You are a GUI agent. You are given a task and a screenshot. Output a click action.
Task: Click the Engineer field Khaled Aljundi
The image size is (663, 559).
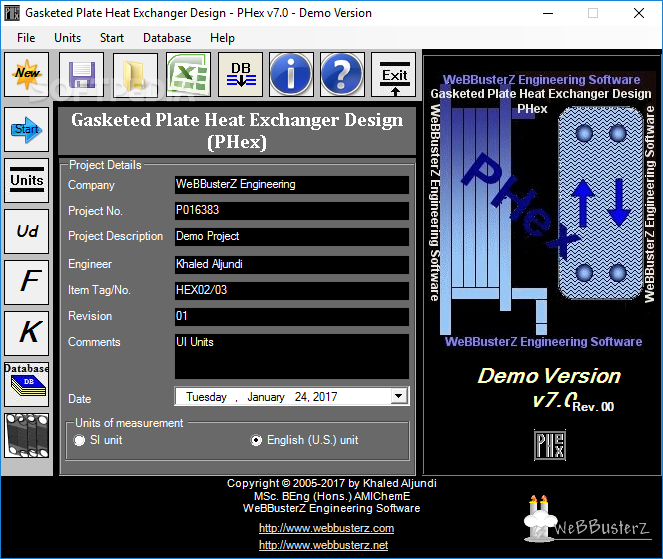[292, 265]
